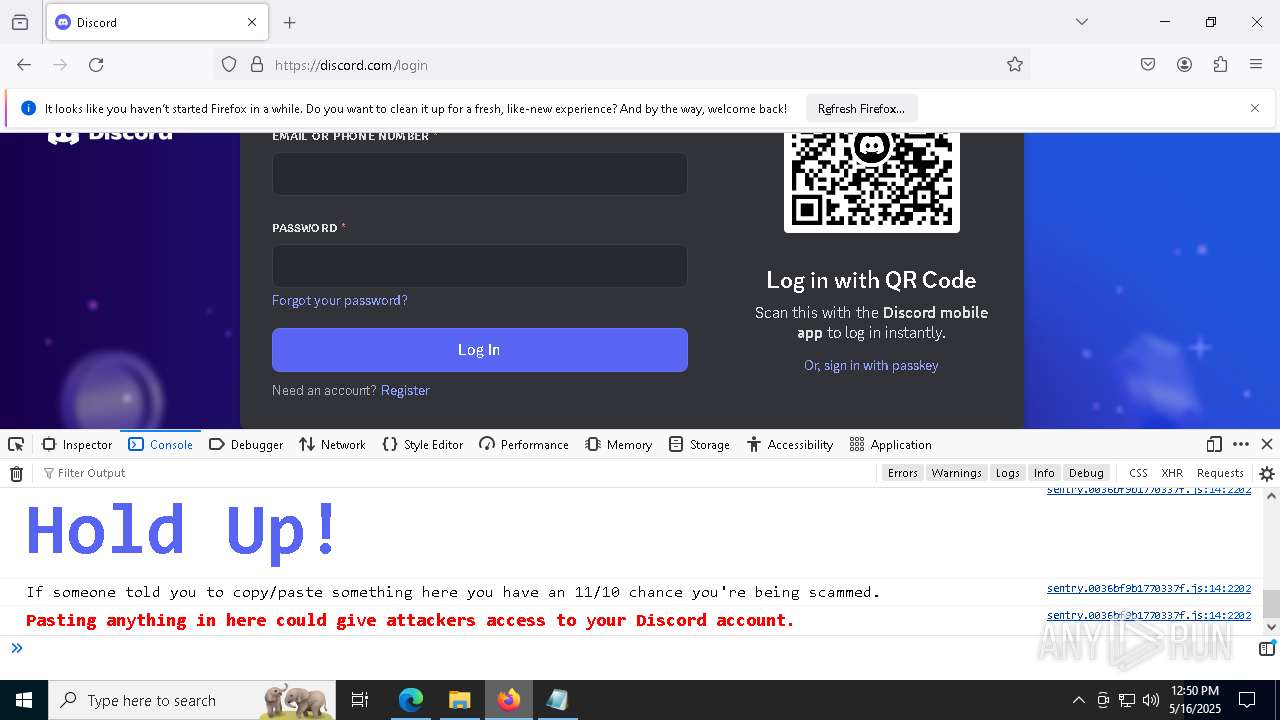Focus the Email or Phone Number field
The width and height of the screenshot is (1280, 720).
click(x=480, y=174)
